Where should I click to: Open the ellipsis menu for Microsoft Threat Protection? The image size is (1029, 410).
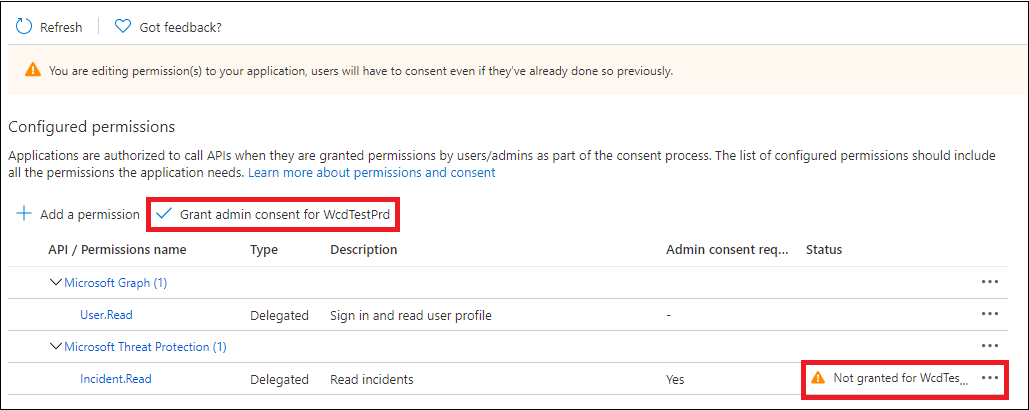pos(990,346)
